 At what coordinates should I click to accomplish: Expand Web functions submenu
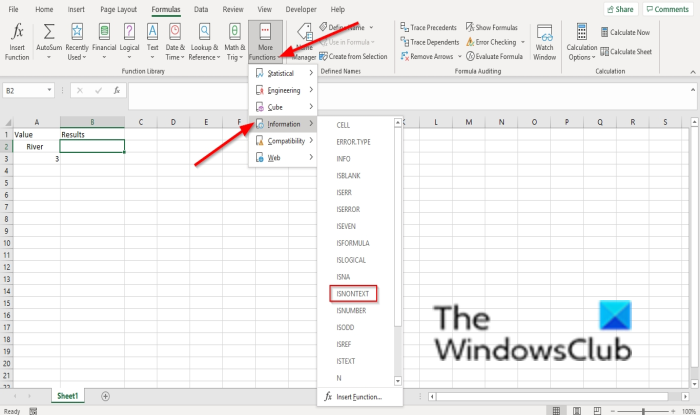click(283, 158)
